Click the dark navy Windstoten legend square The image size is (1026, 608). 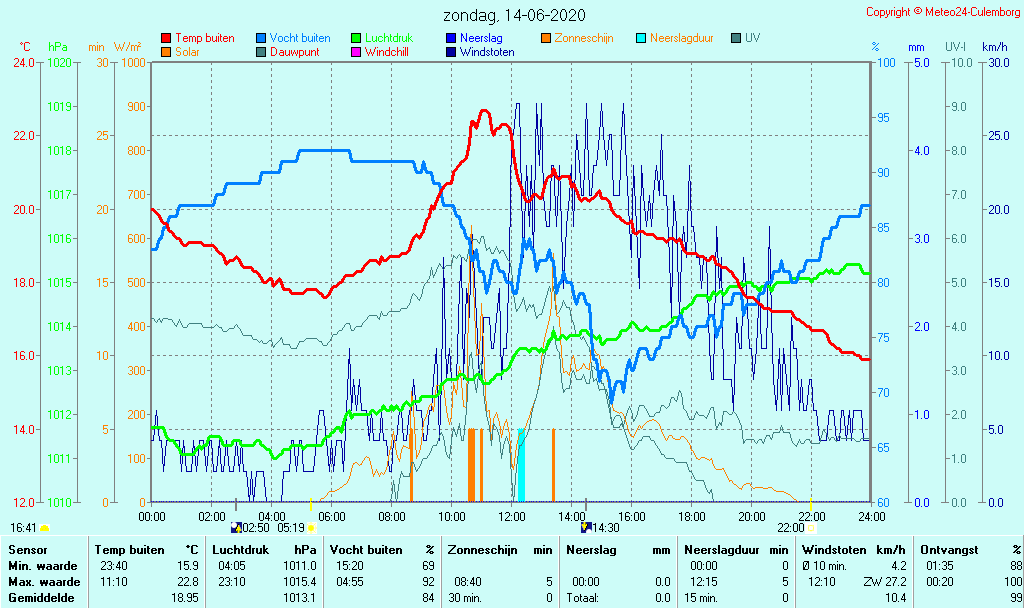(451, 52)
